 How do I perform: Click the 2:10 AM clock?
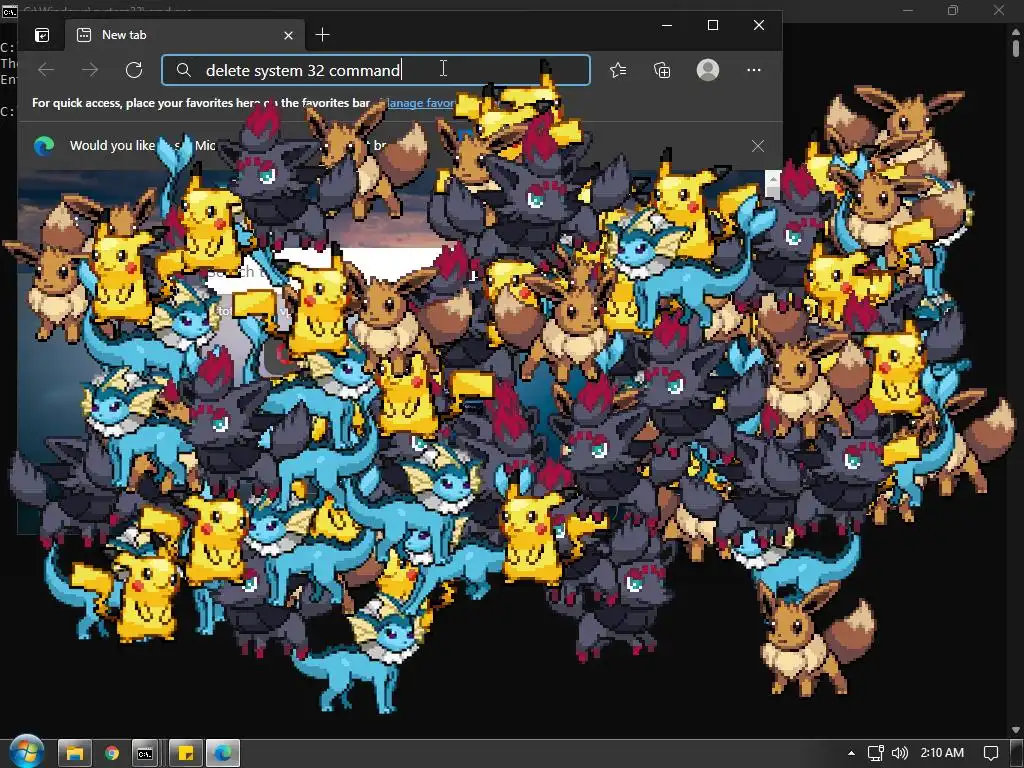pyautogui.click(x=942, y=753)
